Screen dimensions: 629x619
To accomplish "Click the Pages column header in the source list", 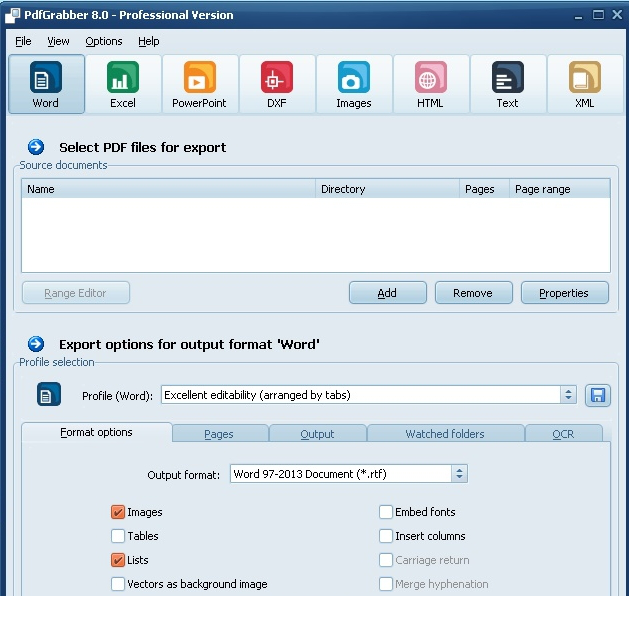I will pos(484,189).
